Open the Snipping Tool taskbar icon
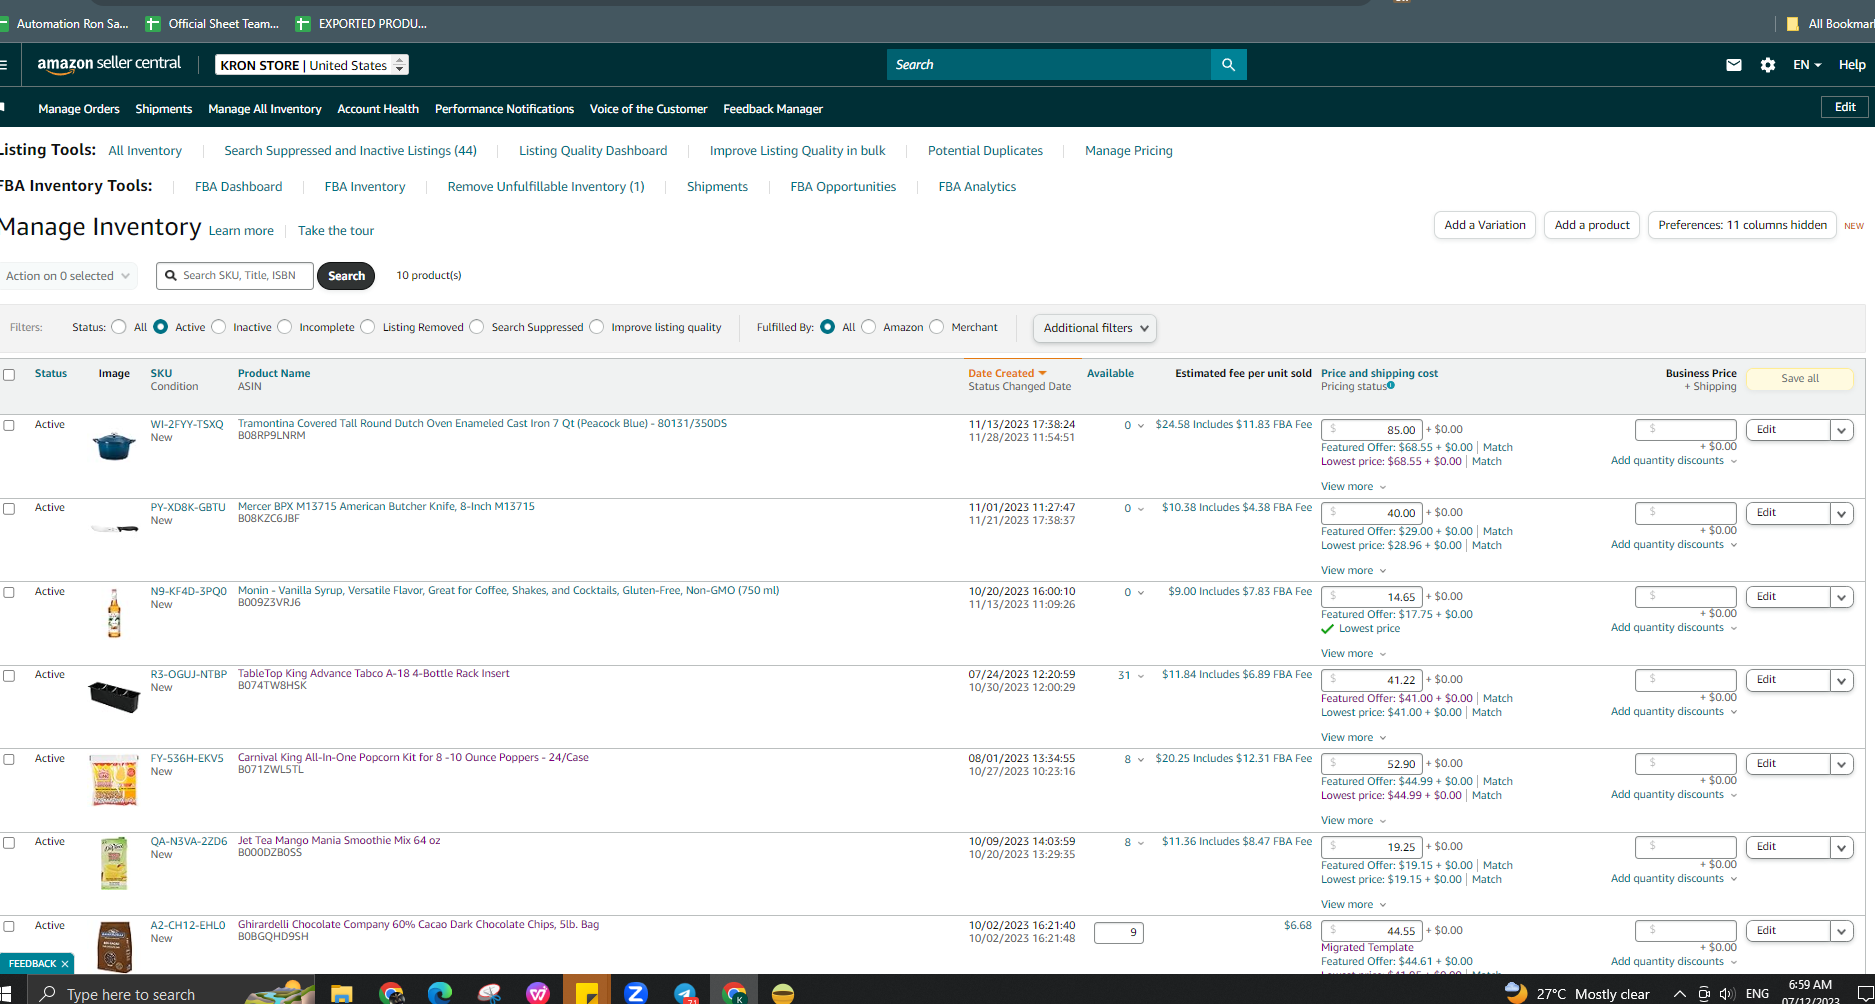The height and width of the screenshot is (1004, 1875). click(x=489, y=993)
